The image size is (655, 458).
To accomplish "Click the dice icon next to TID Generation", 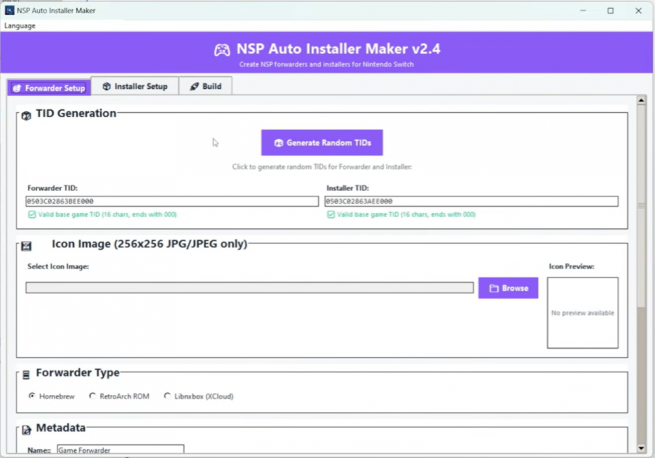I will tap(26, 115).
